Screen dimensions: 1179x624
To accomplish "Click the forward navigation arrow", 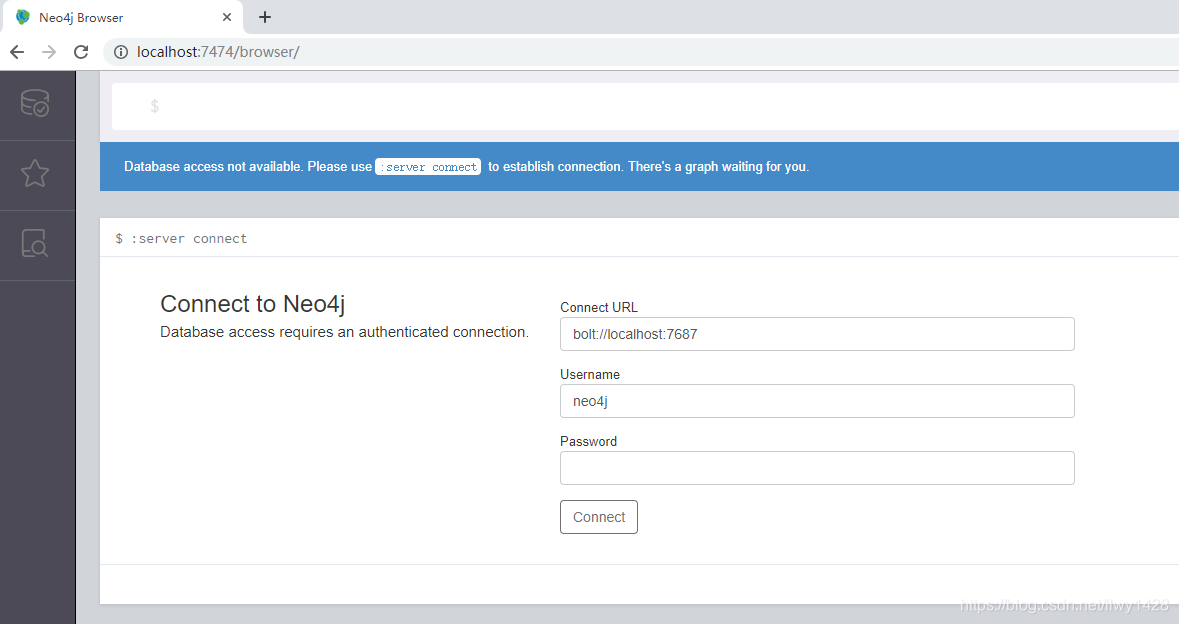I will 48,52.
